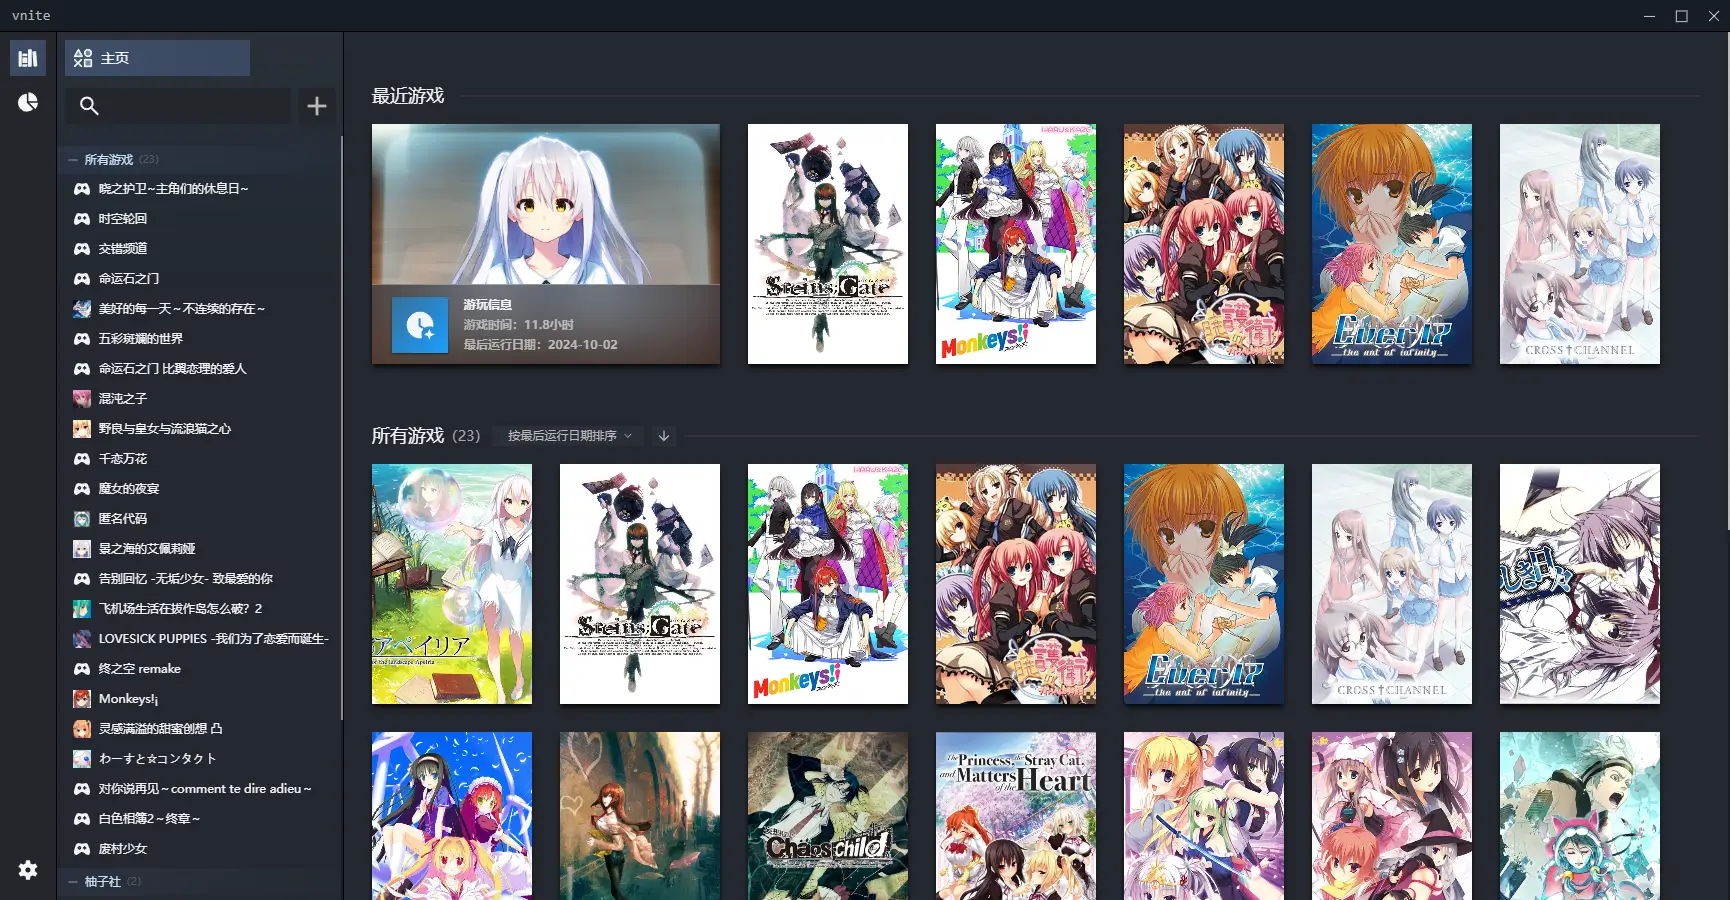Screen dimensions: 1730x900
Task: Open 对你说再见~comment te dire adieu~
Action: 199,789
